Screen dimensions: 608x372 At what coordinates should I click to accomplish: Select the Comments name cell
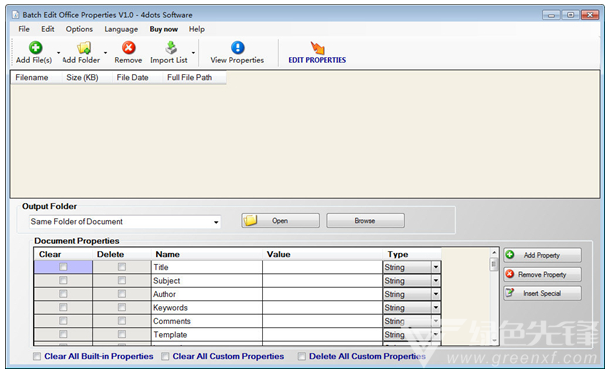point(207,321)
